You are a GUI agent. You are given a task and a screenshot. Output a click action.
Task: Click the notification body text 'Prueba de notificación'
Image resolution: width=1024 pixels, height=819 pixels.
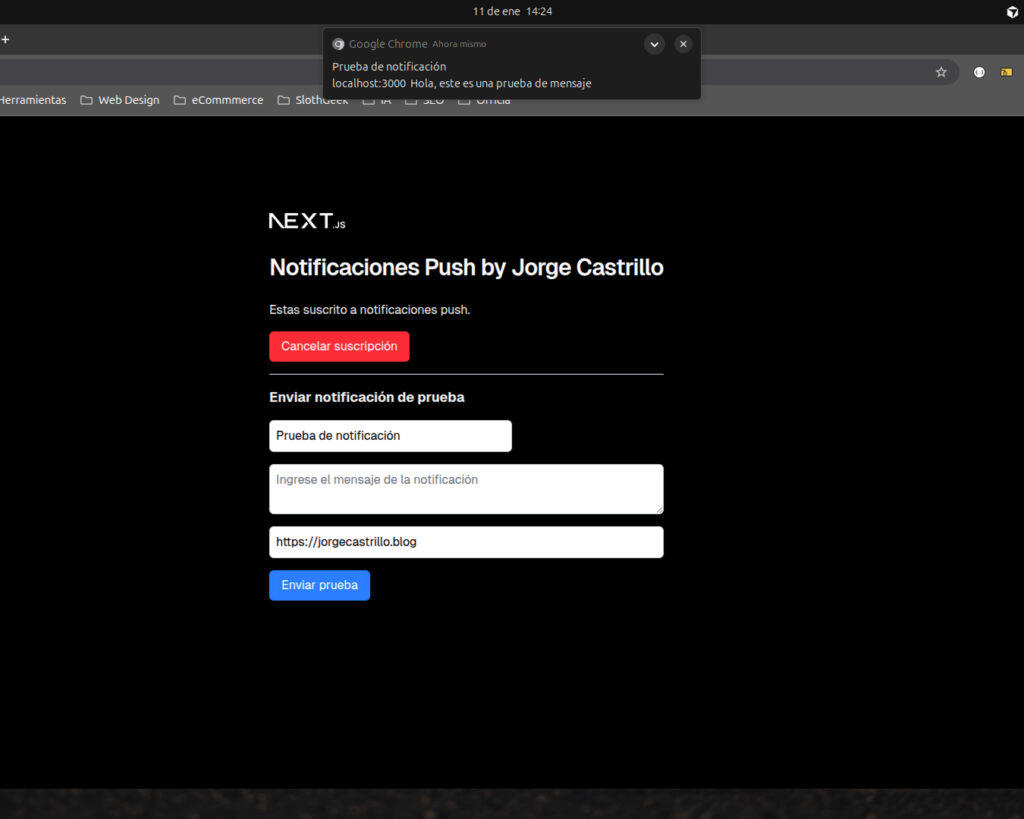(x=389, y=66)
